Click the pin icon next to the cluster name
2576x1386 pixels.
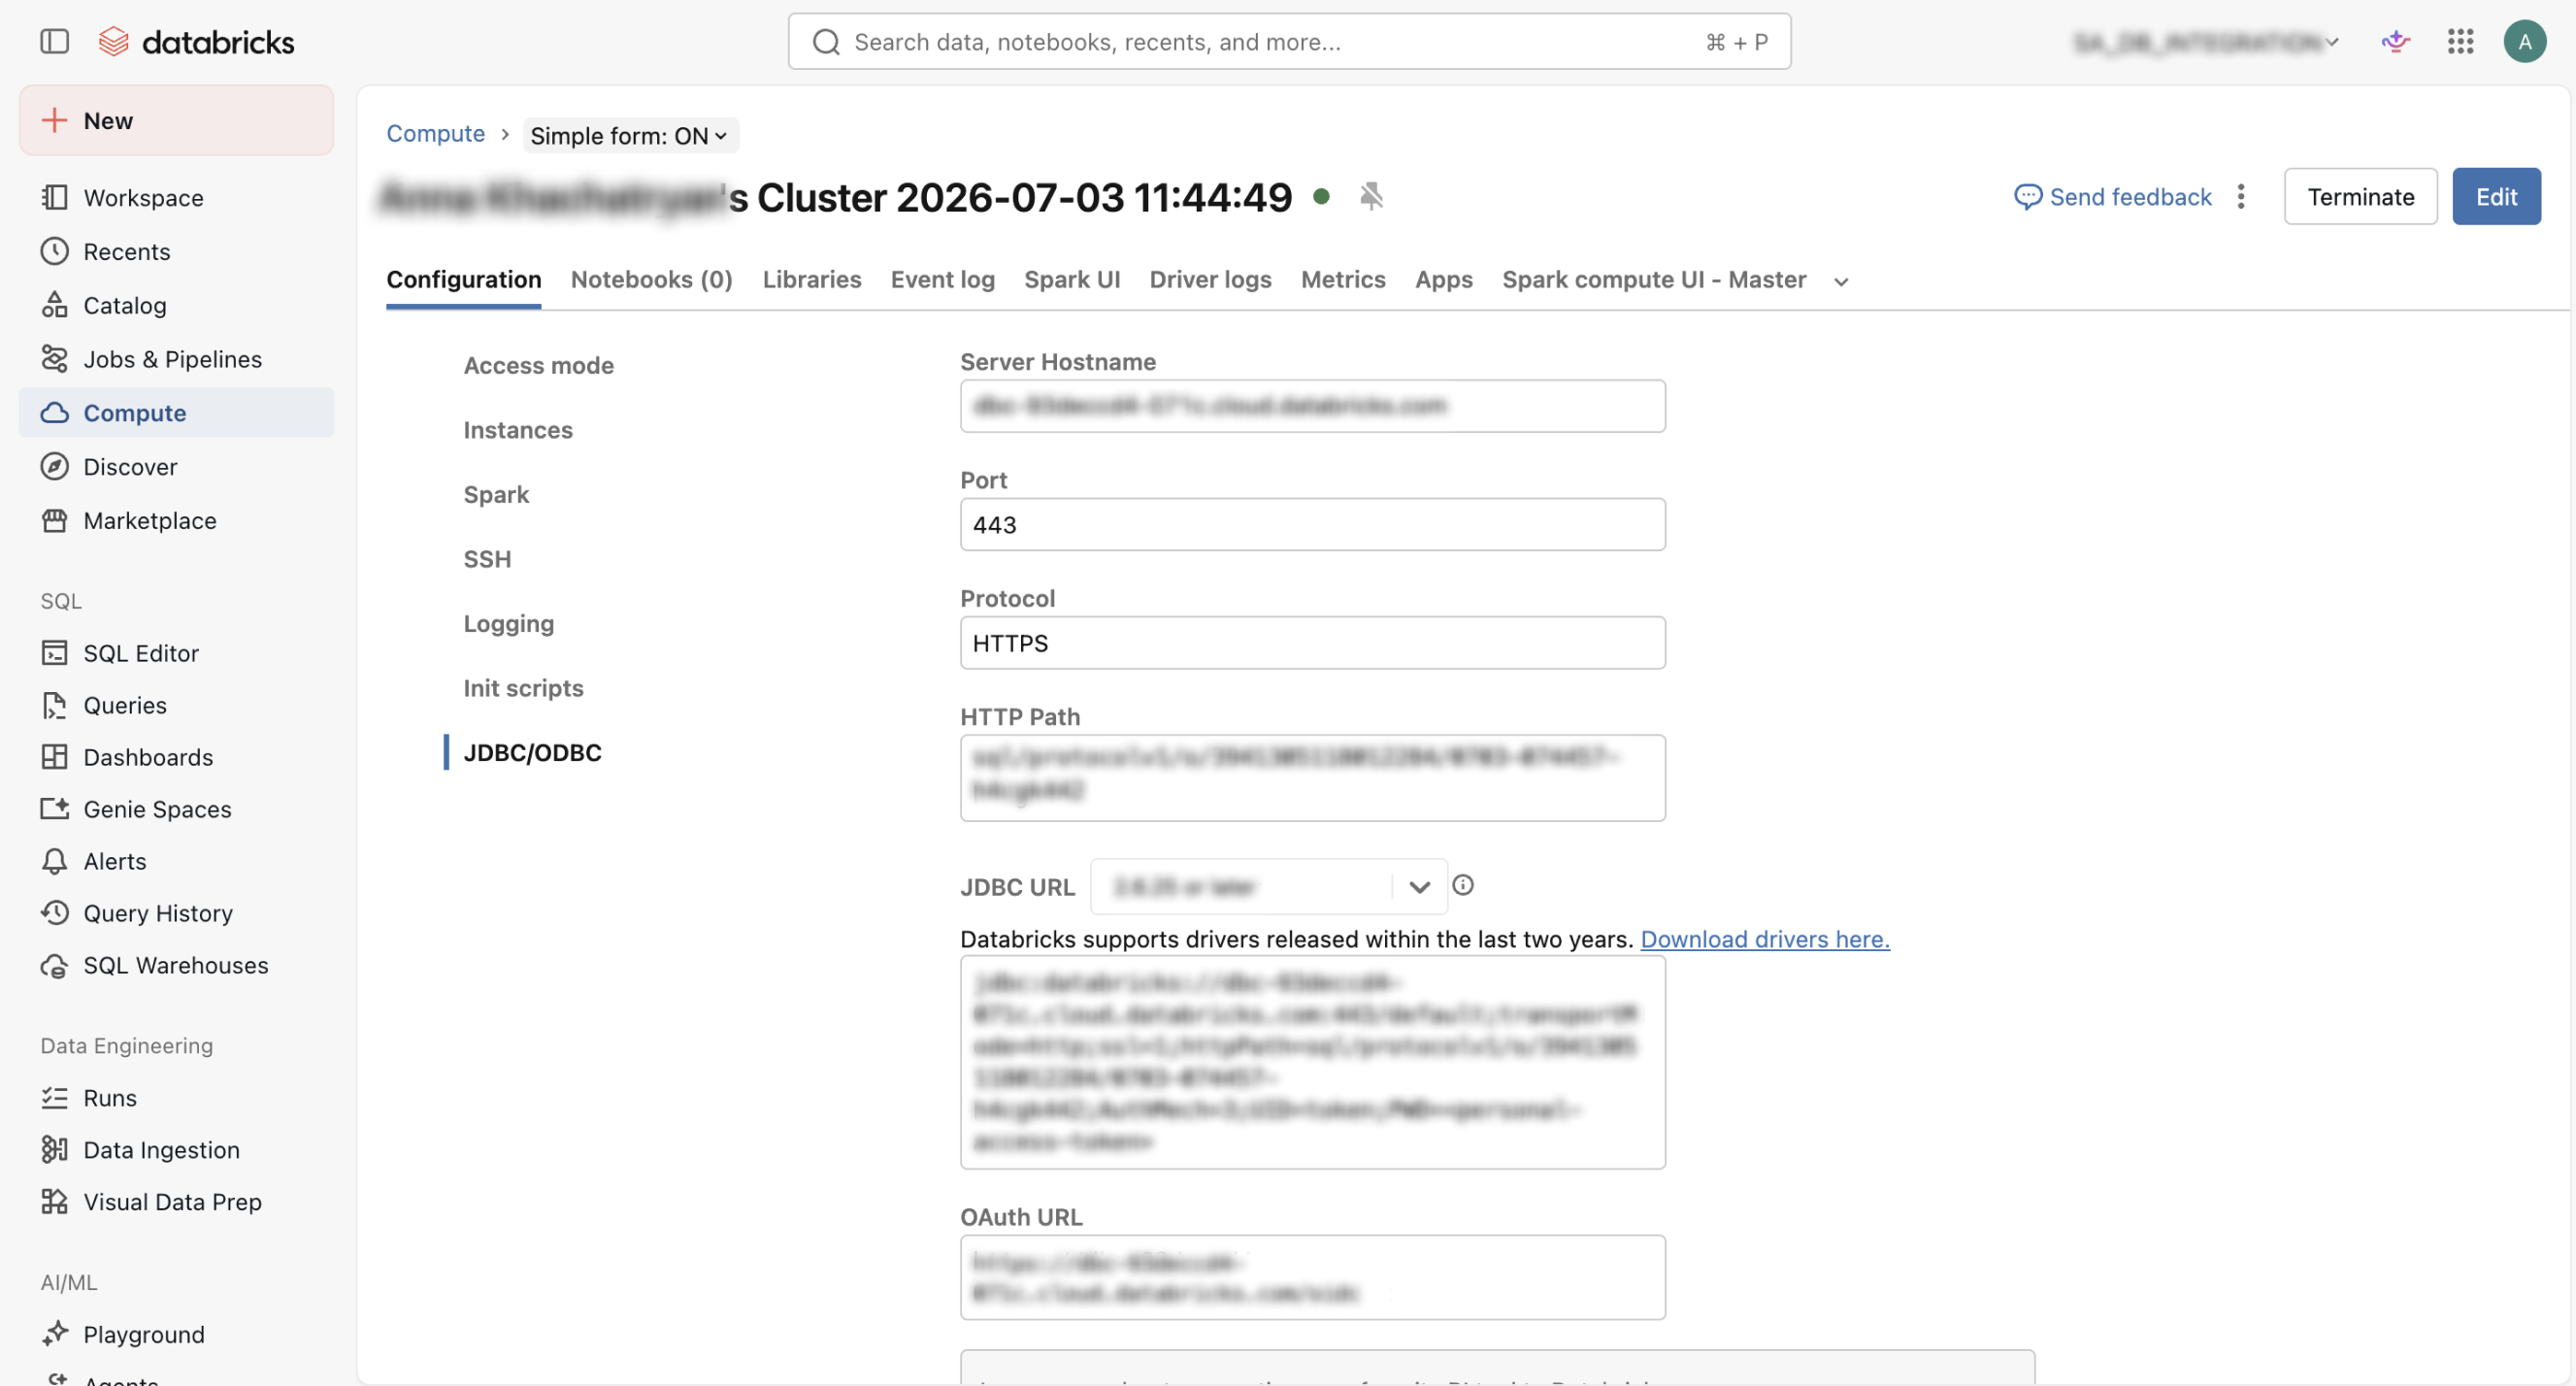click(1371, 196)
